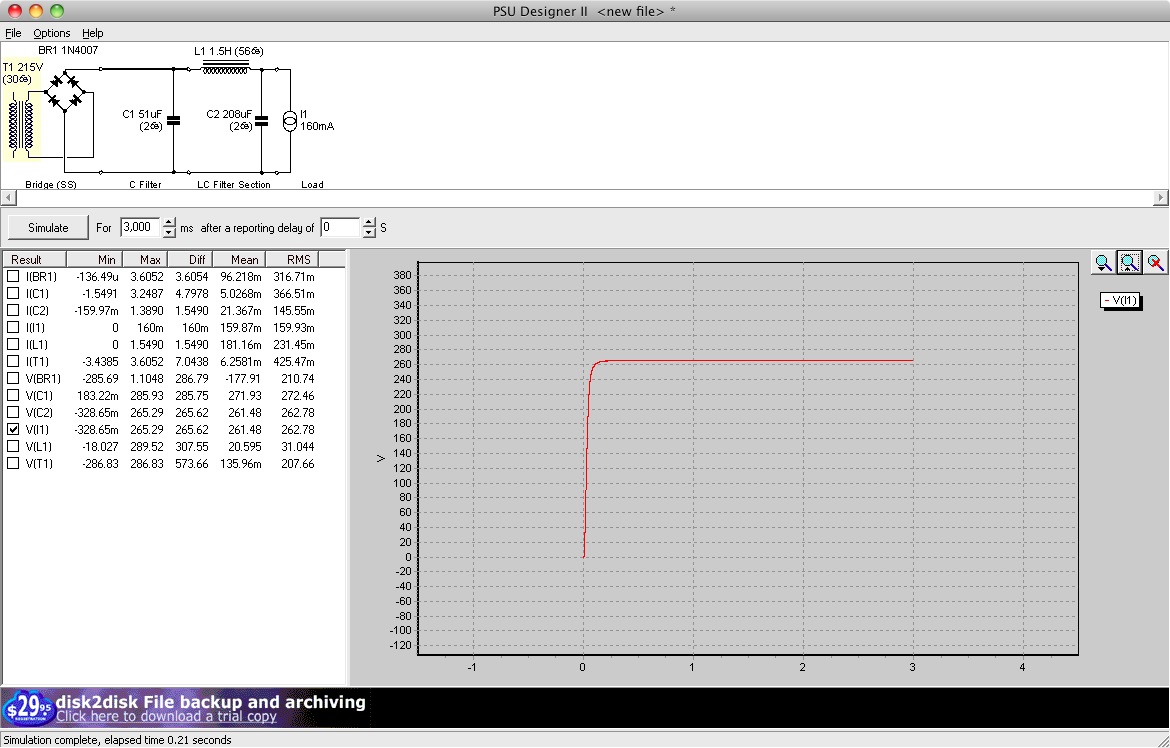Click the C Filter section label
This screenshot has width=1170, height=748.
pyautogui.click(x=145, y=184)
